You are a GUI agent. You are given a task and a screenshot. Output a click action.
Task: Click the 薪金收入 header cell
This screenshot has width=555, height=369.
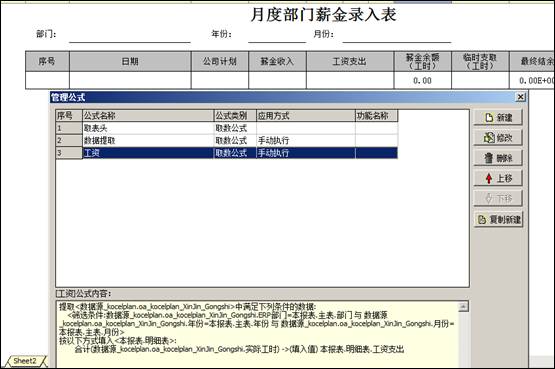click(x=278, y=61)
